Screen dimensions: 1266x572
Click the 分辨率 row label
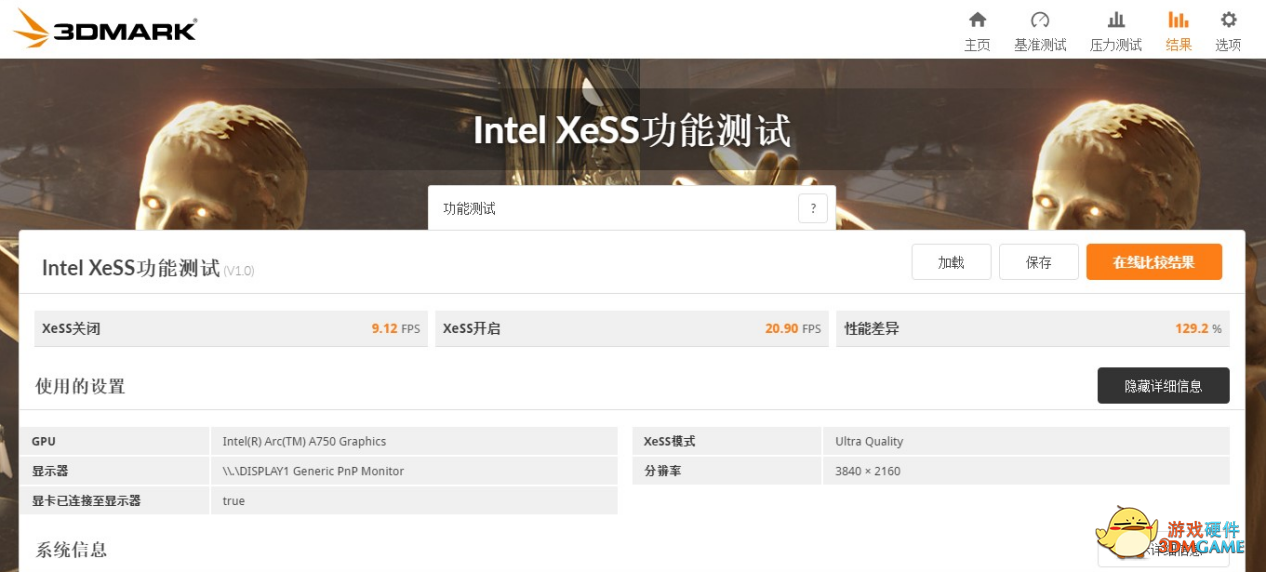pyautogui.click(x=662, y=471)
